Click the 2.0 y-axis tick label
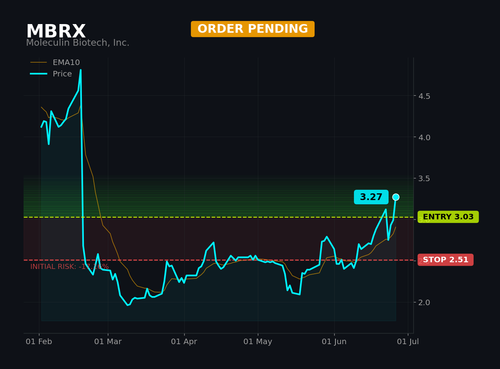This screenshot has height=369, width=500. click(x=424, y=302)
